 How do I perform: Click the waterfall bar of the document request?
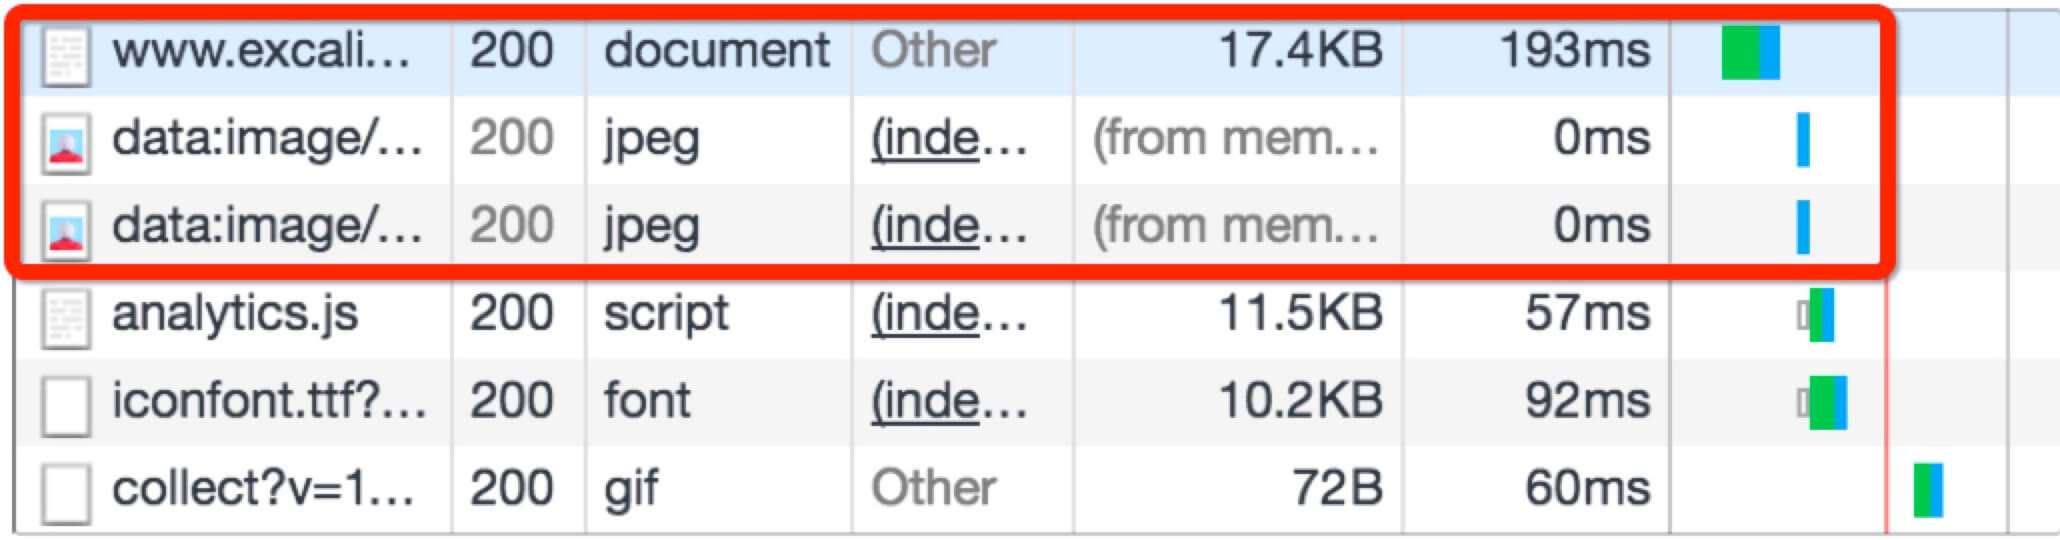(x=1751, y=52)
